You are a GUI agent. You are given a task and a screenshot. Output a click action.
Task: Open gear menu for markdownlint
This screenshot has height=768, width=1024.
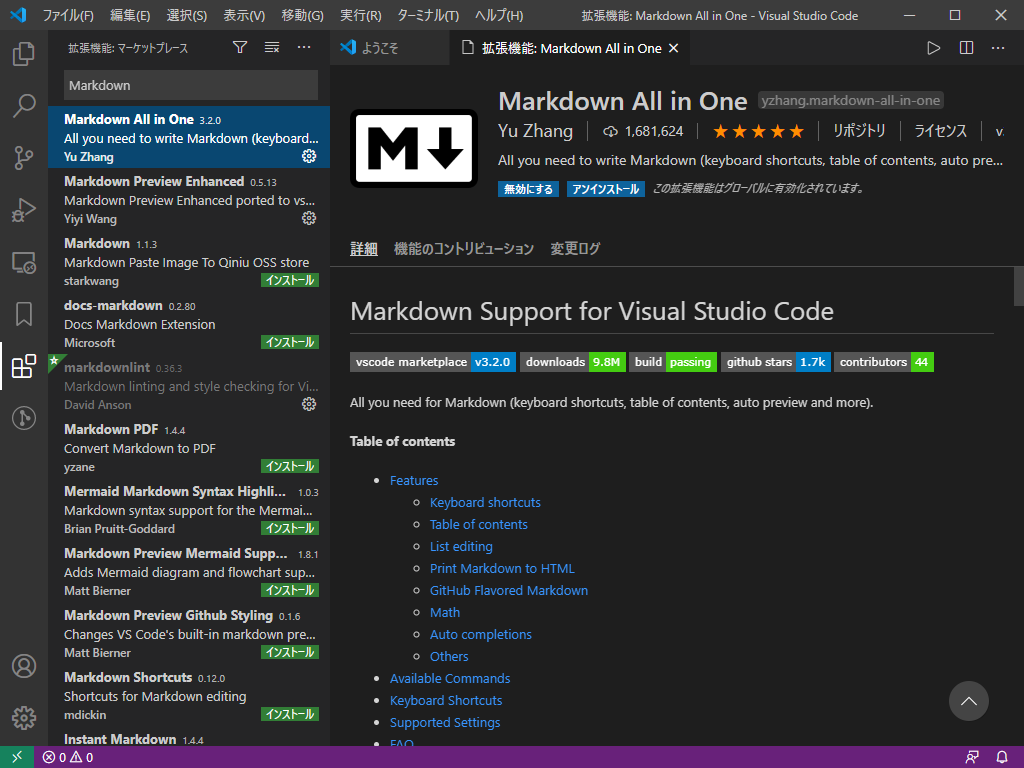coord(309,404)
